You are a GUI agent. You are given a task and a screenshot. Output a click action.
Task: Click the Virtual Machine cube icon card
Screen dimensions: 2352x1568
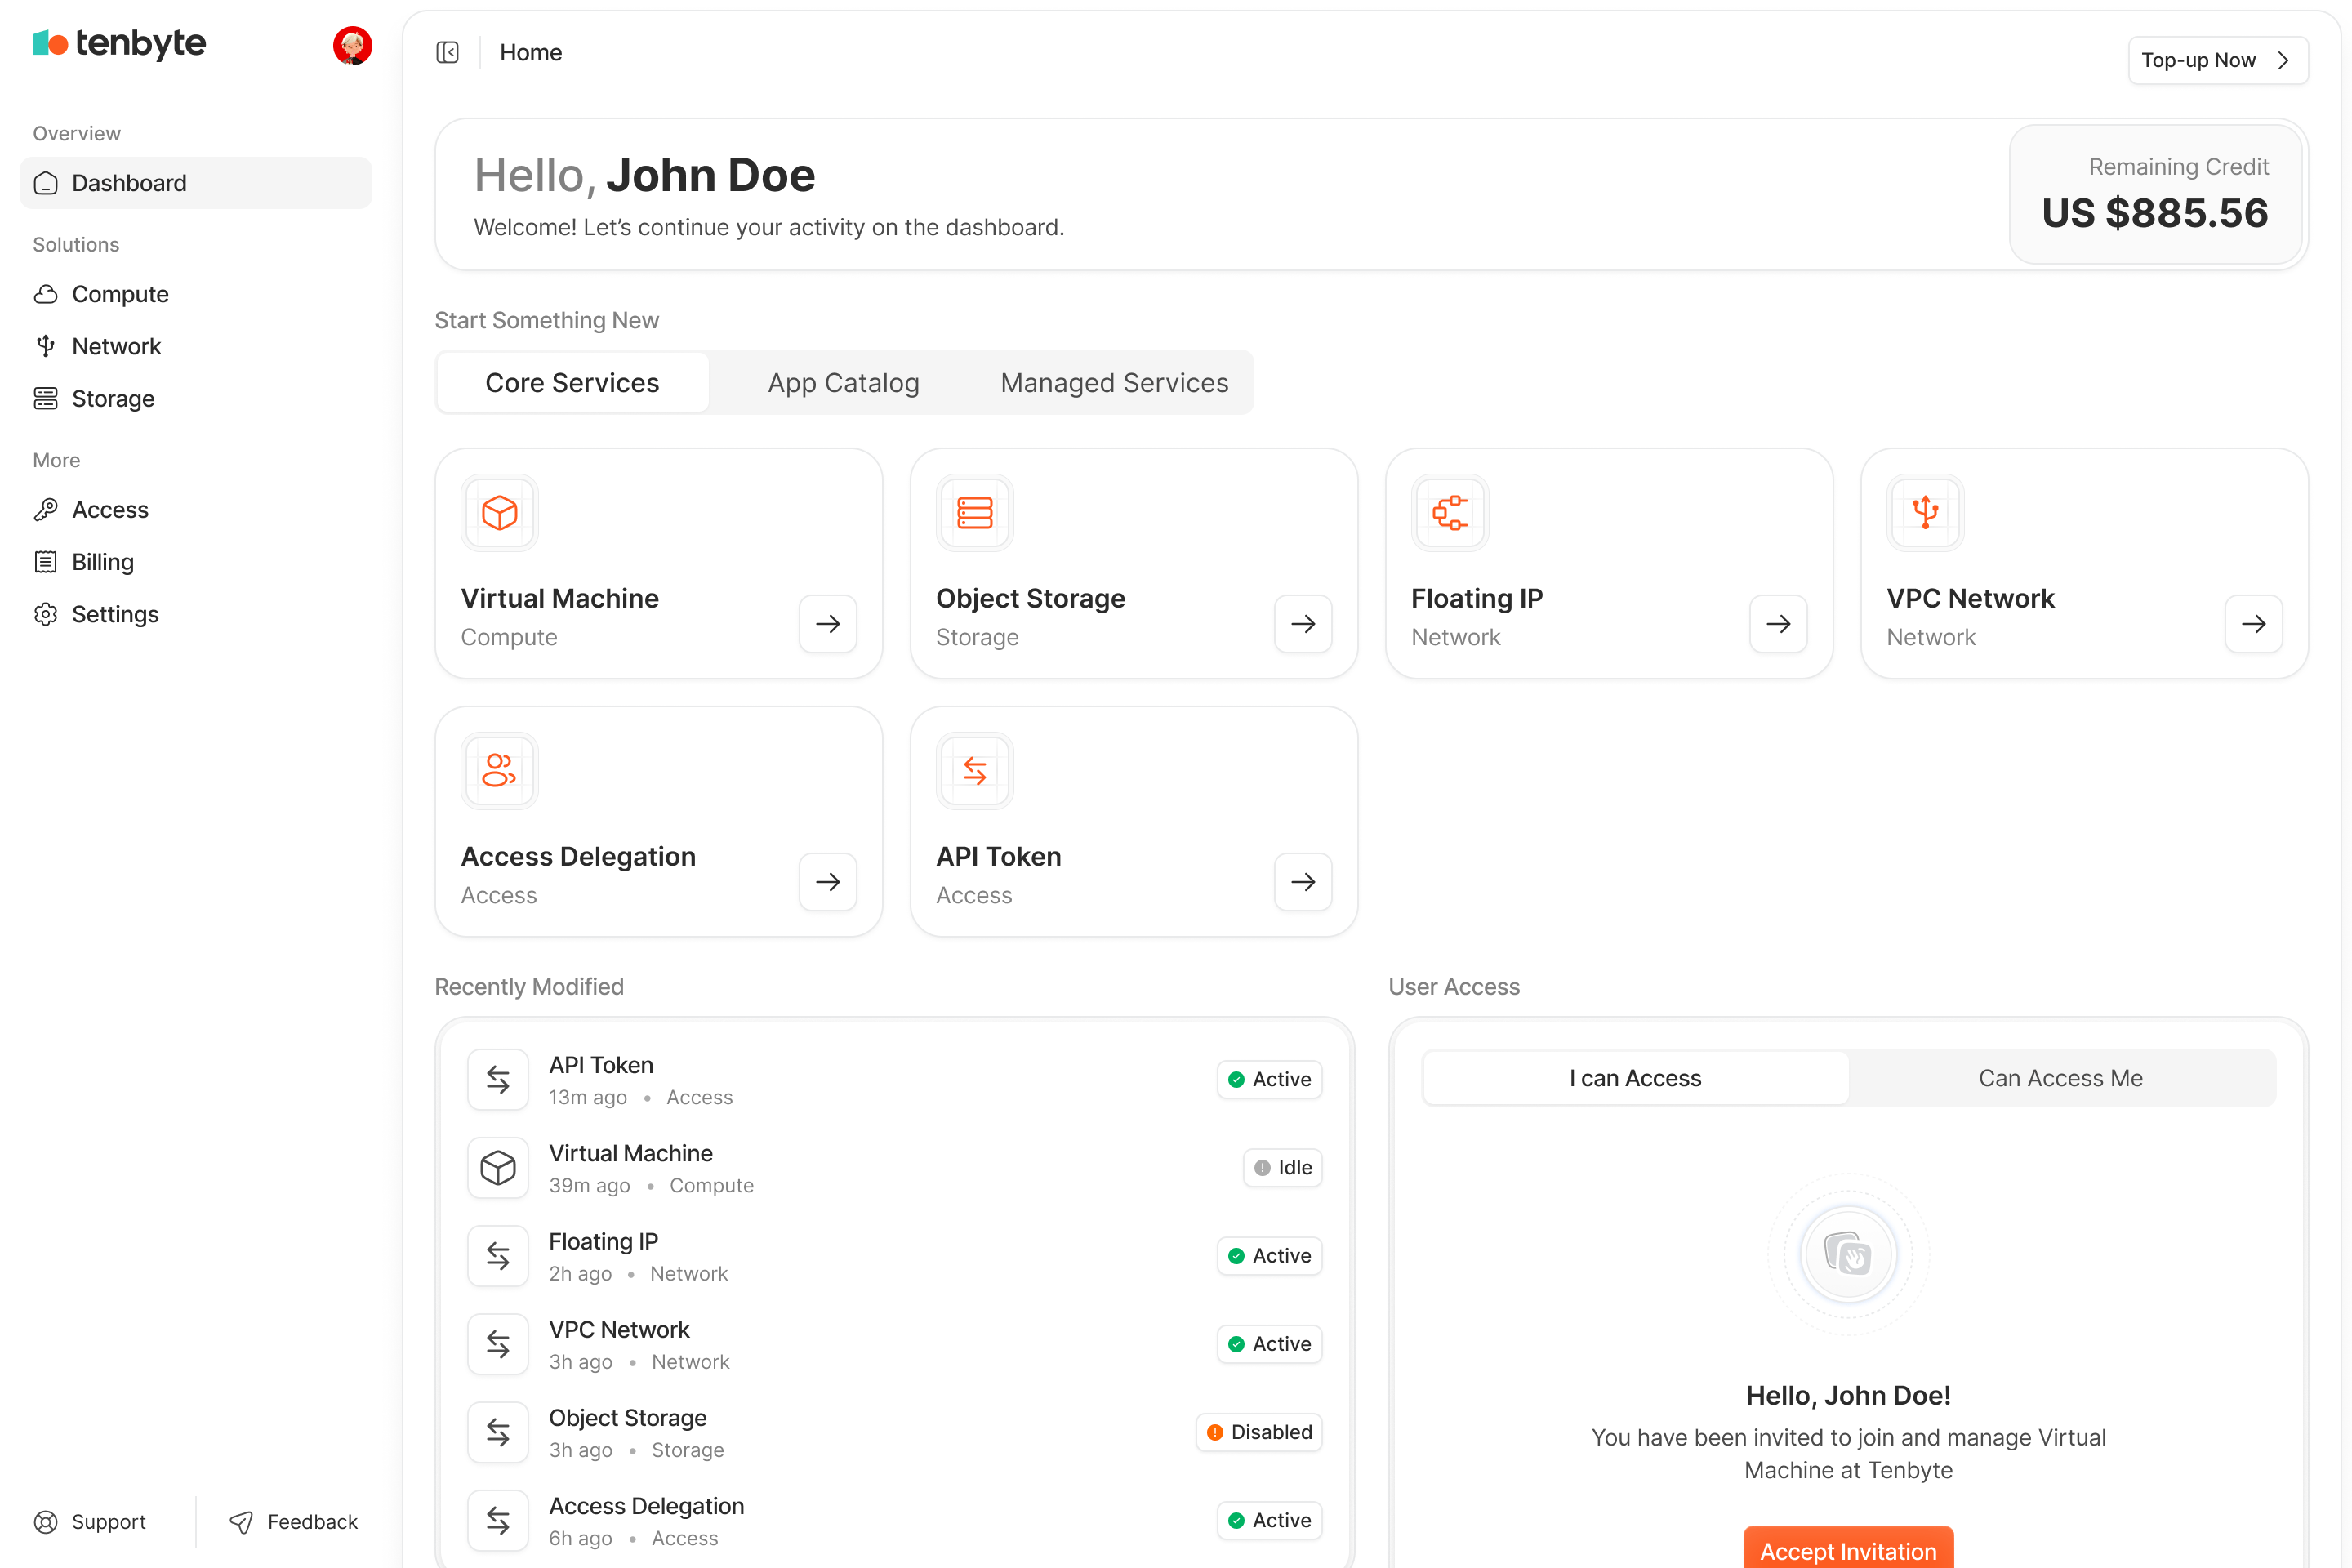point(499,513)
